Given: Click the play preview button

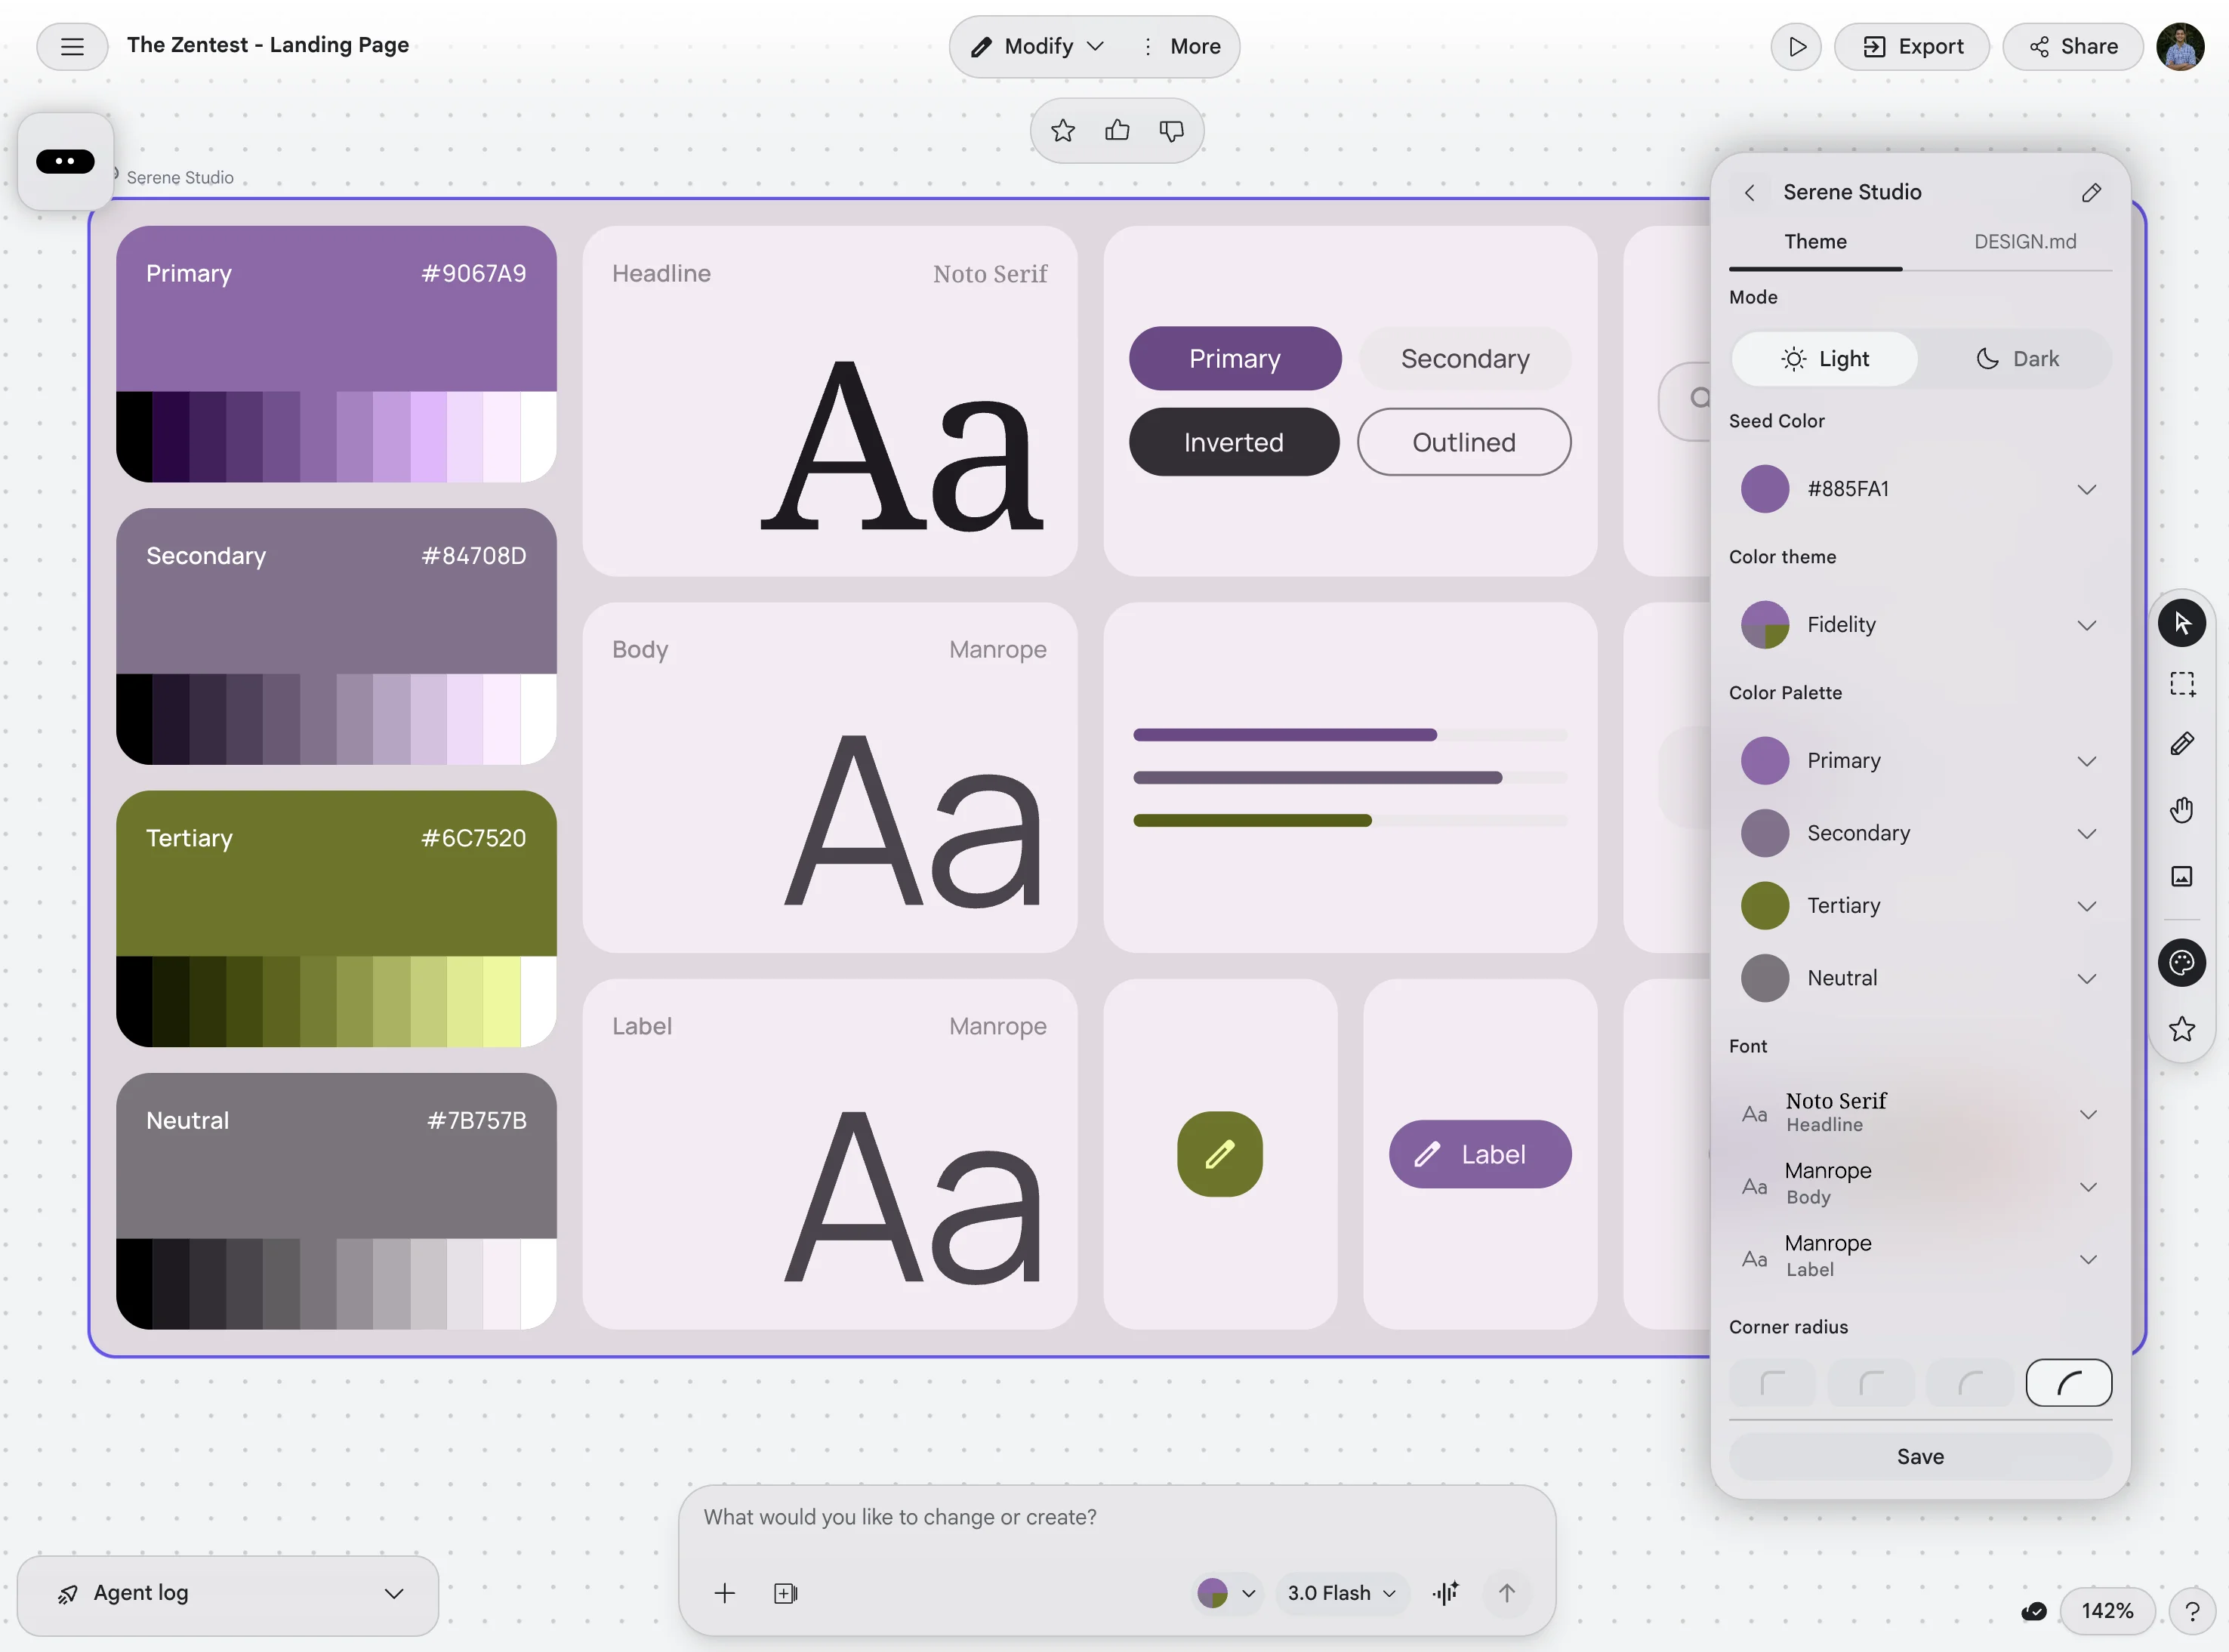Looking at the screenshot, I should 1796,47.
